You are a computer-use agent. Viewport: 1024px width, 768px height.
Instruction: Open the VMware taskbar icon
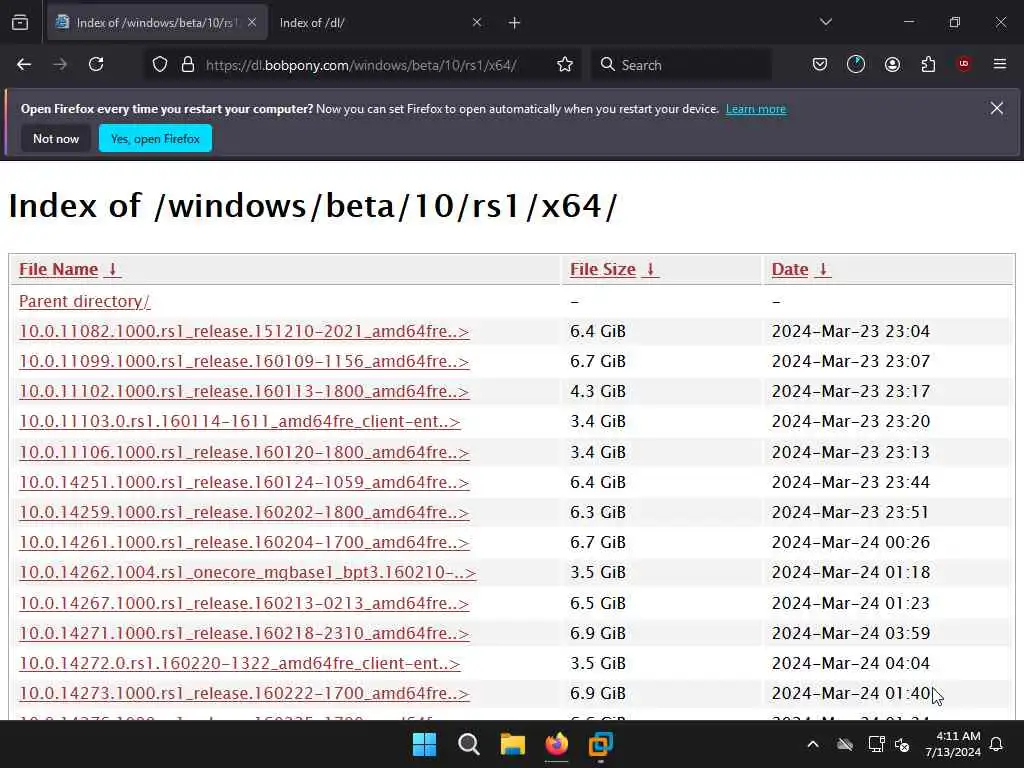[601, 744]
